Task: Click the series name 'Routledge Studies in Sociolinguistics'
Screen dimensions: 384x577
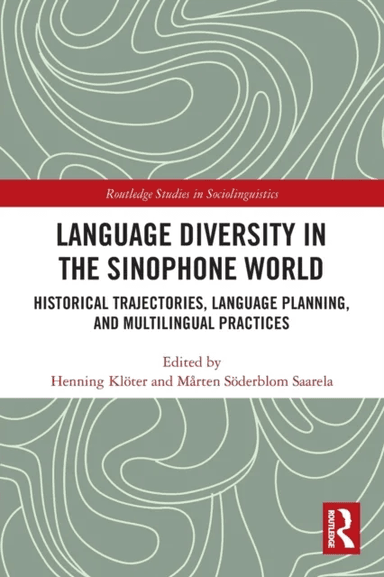Action: (x=192, y=194)
